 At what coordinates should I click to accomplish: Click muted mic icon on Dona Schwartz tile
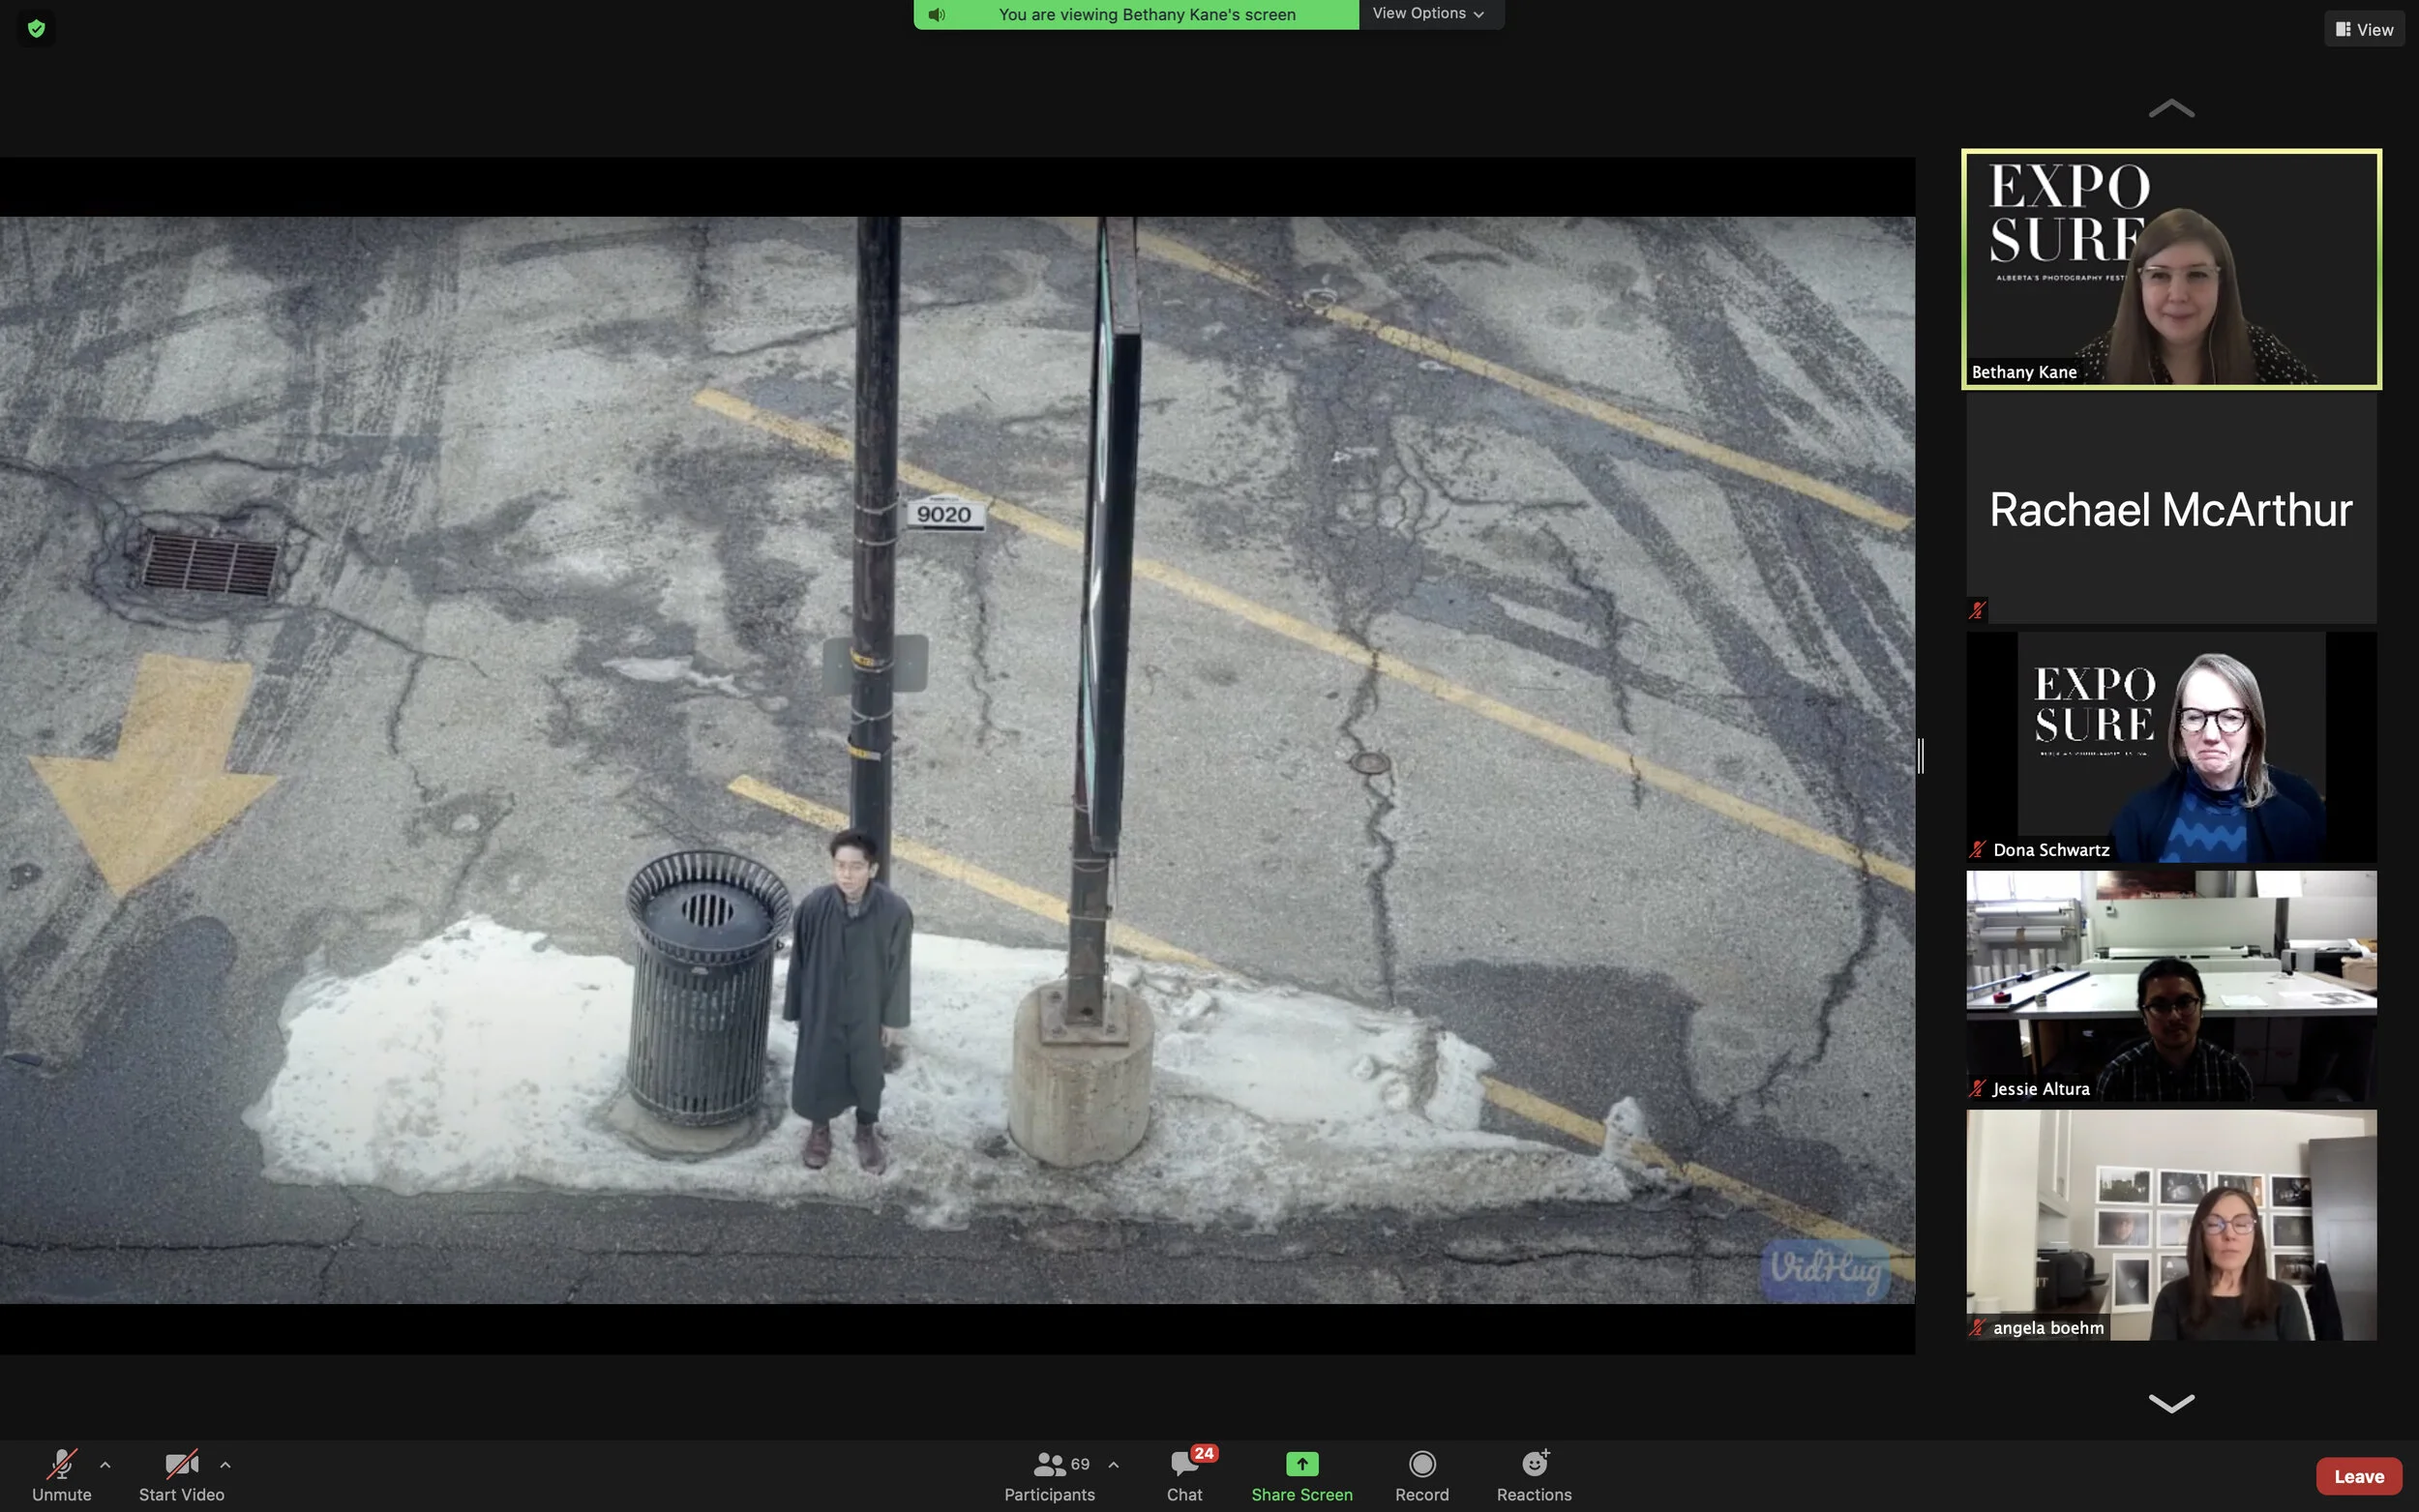1977,850
